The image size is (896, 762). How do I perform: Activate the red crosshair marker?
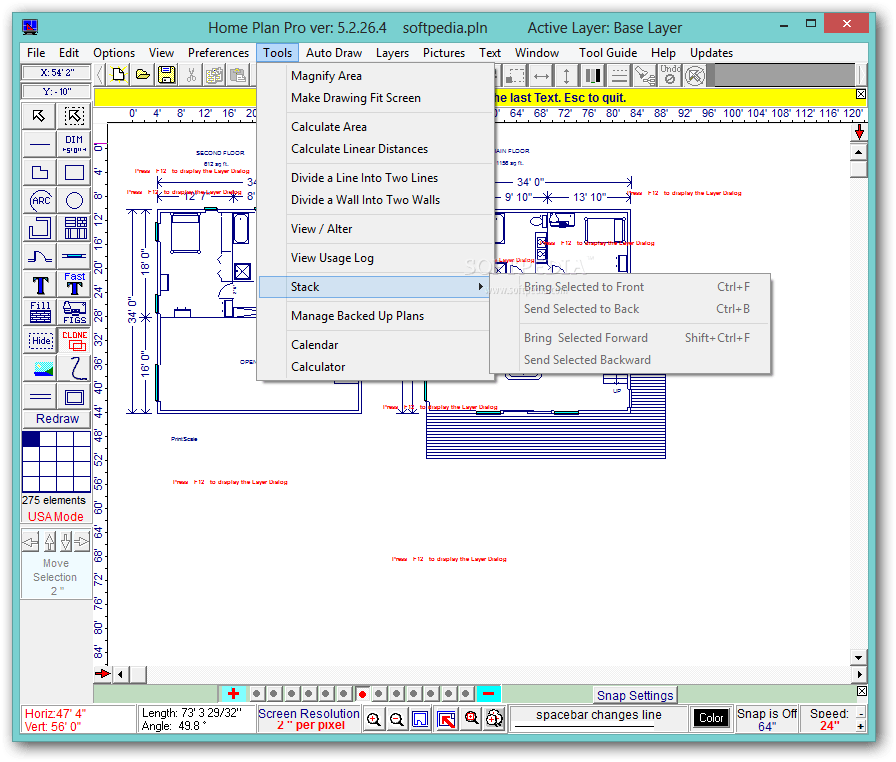click(x=233, y=692)
